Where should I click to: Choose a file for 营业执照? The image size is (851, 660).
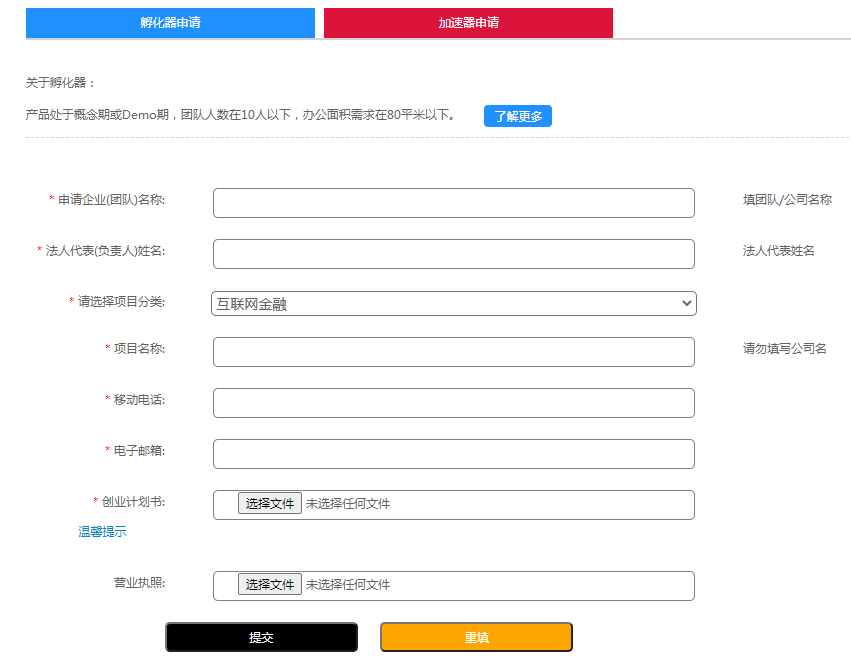(x=270, y=584)
